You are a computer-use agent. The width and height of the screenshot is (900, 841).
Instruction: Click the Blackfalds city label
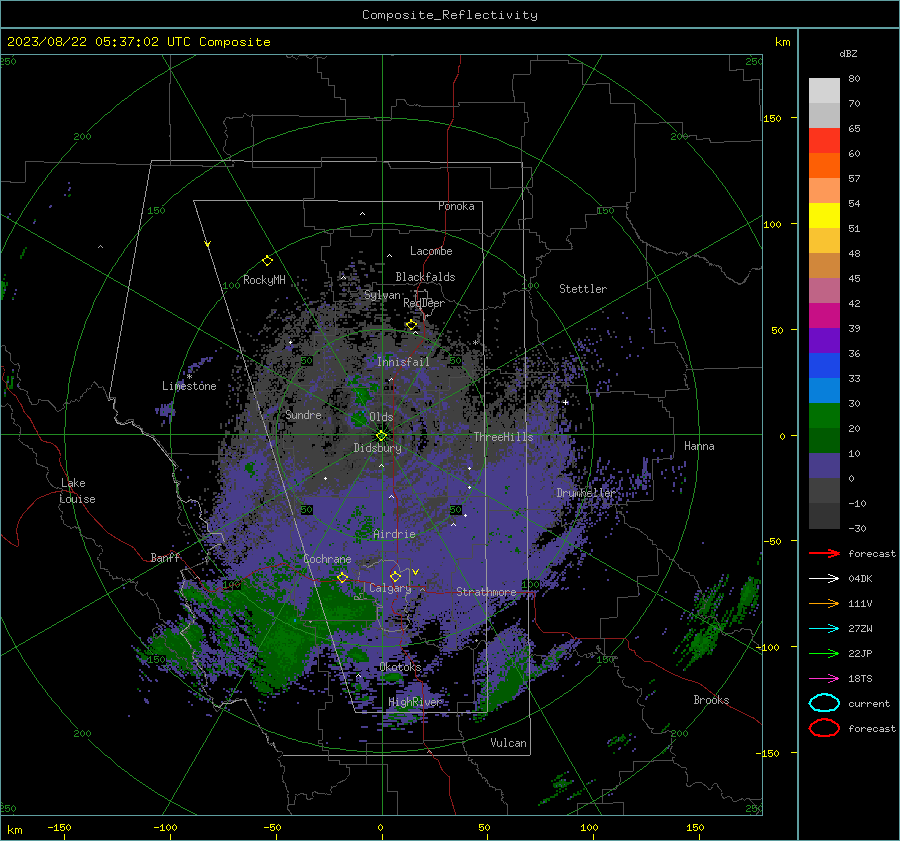[425, 277]
